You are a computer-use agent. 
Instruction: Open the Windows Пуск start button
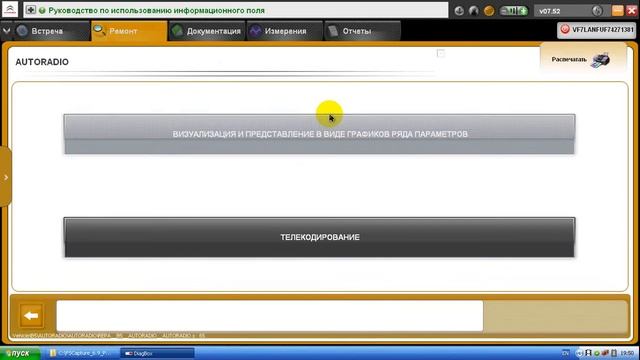coord(20,353)
